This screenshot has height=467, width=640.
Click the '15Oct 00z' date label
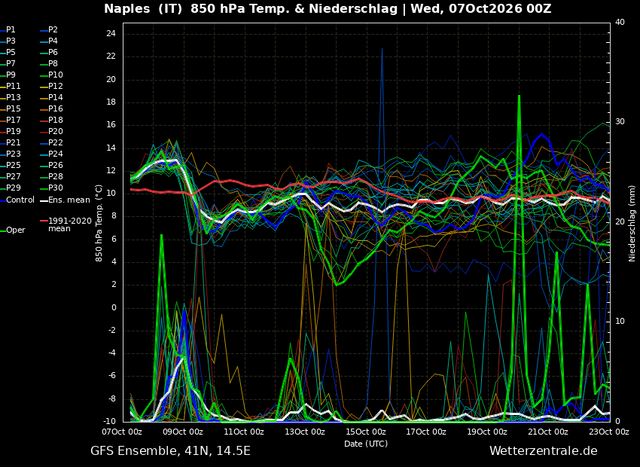click(368, 432)
